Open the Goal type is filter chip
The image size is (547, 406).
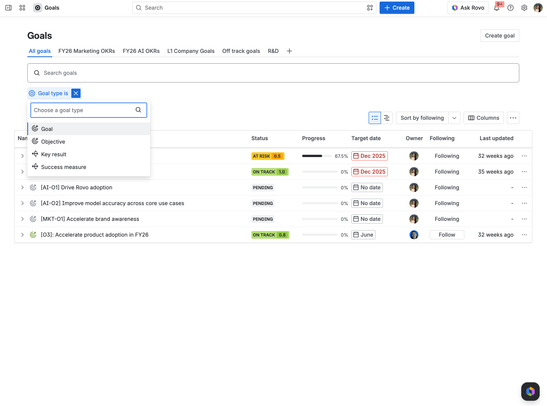50,93
